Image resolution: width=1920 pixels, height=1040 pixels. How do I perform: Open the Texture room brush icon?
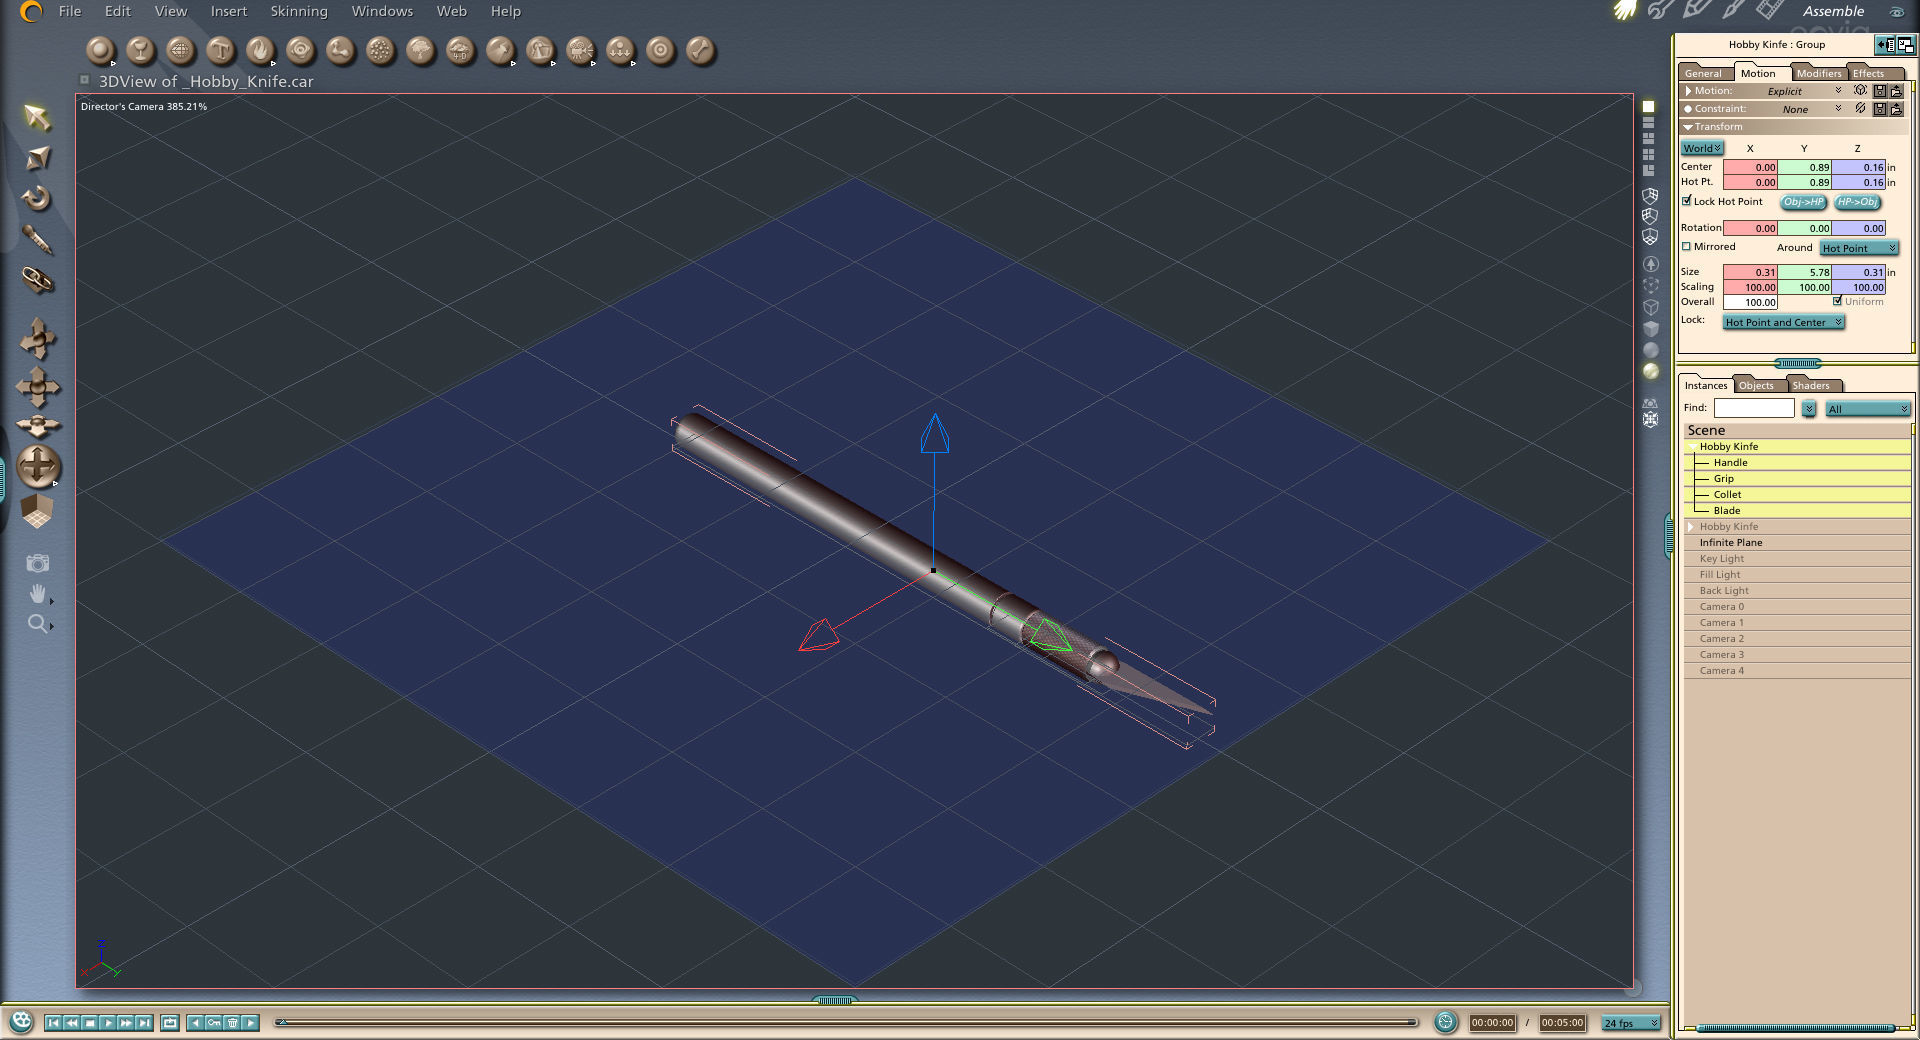[x=1733, y=10]
